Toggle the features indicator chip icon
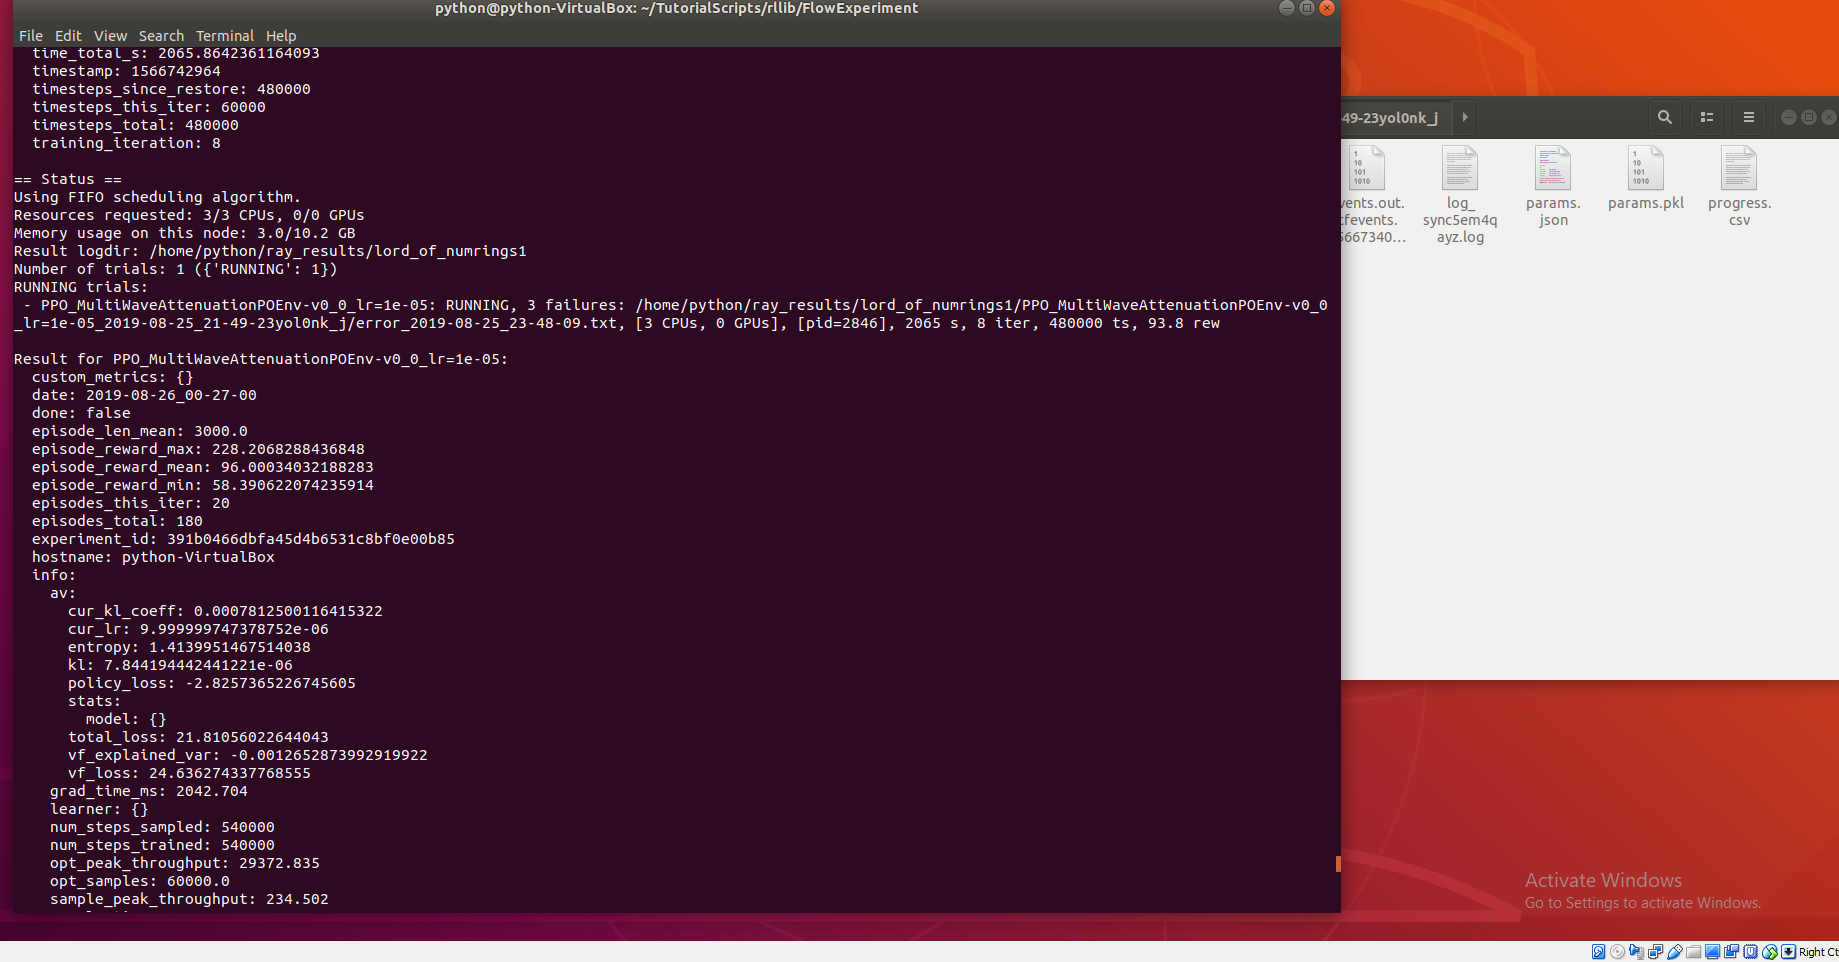The height and width of the screenshot is (962, 1839). 1750,951
